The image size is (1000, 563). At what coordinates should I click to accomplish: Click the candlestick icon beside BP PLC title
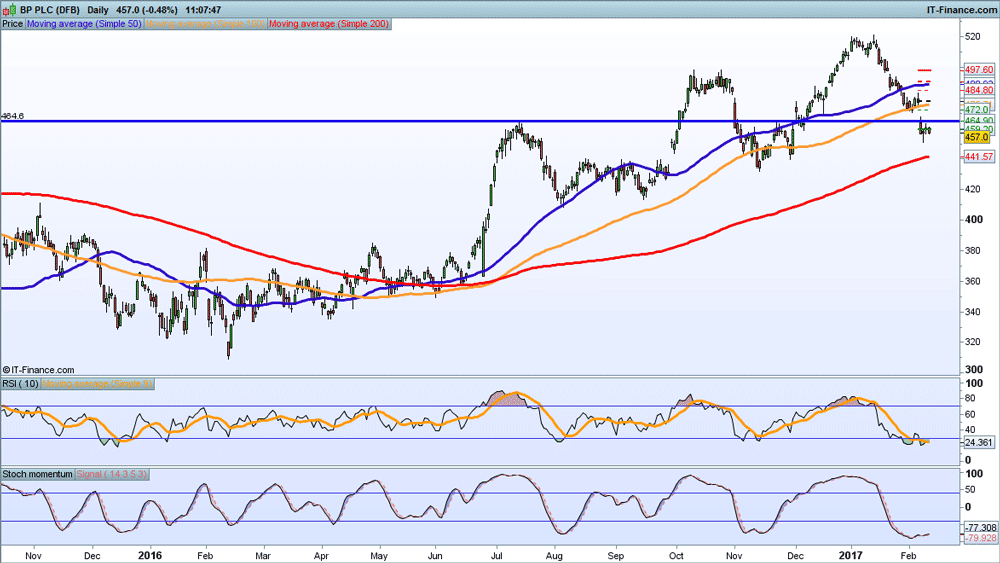pyautogui.click(x=9, y=9)
